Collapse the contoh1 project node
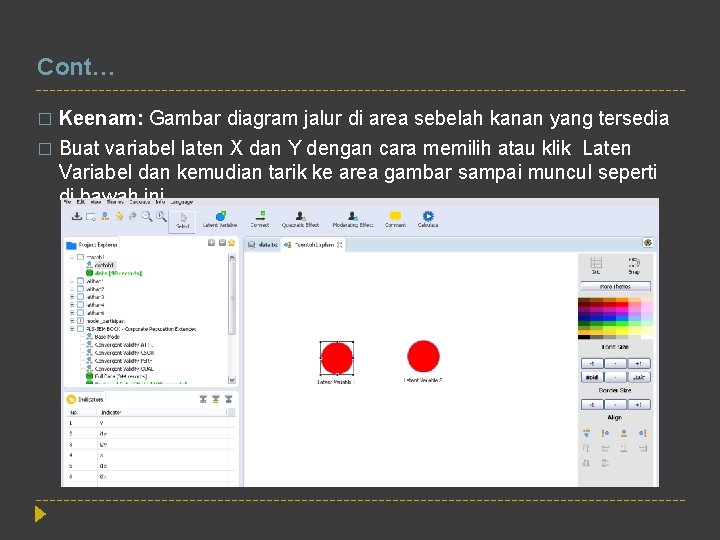This screenshot has width=720, height=540. (x=72, y=258)
